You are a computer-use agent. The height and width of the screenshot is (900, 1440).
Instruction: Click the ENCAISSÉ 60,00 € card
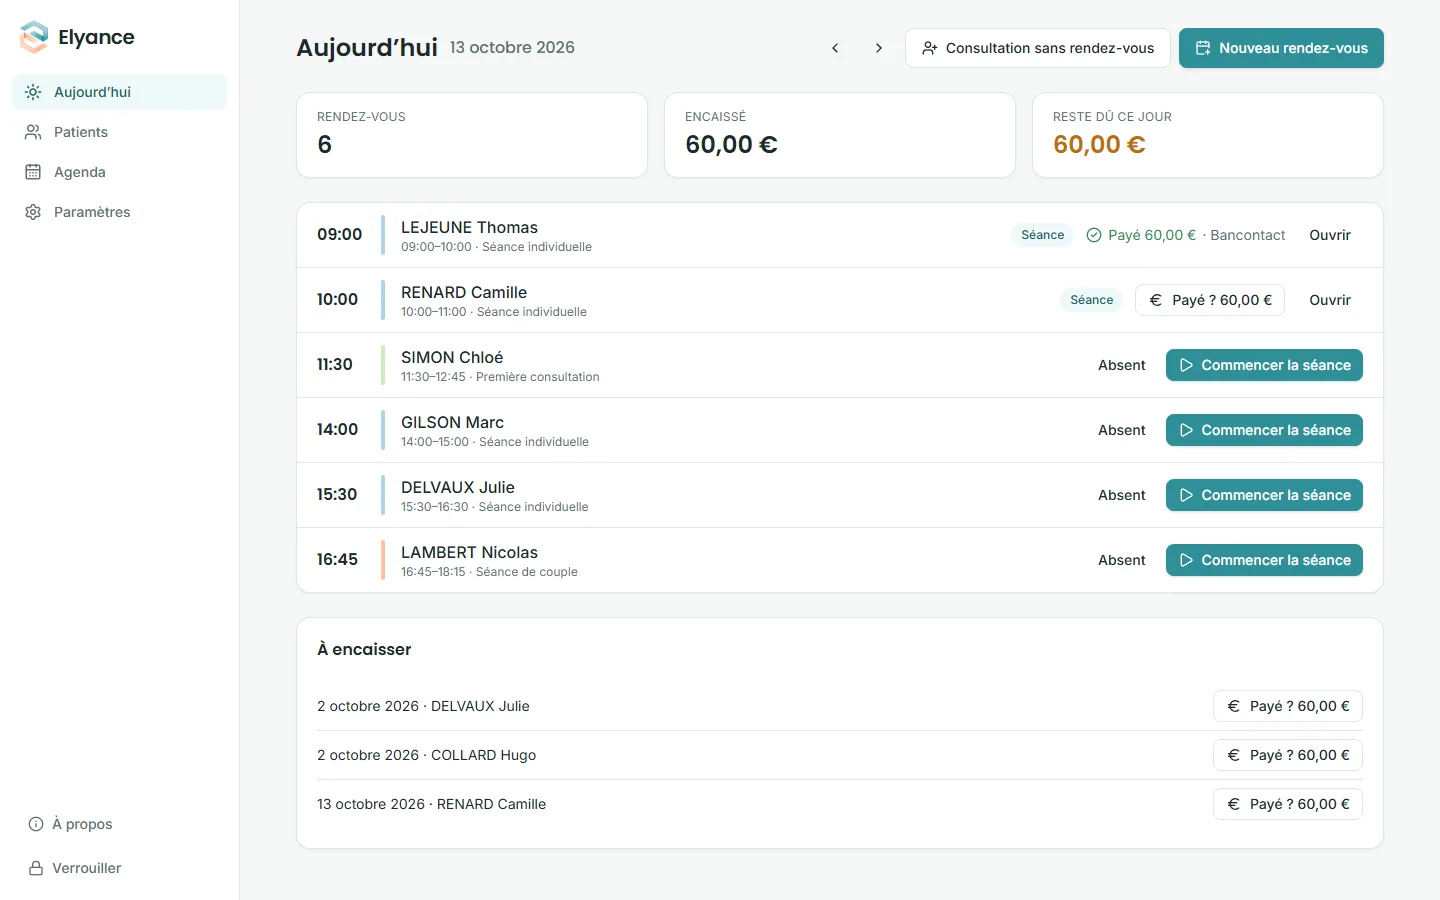pyautogui.click(x=840, y=135)
